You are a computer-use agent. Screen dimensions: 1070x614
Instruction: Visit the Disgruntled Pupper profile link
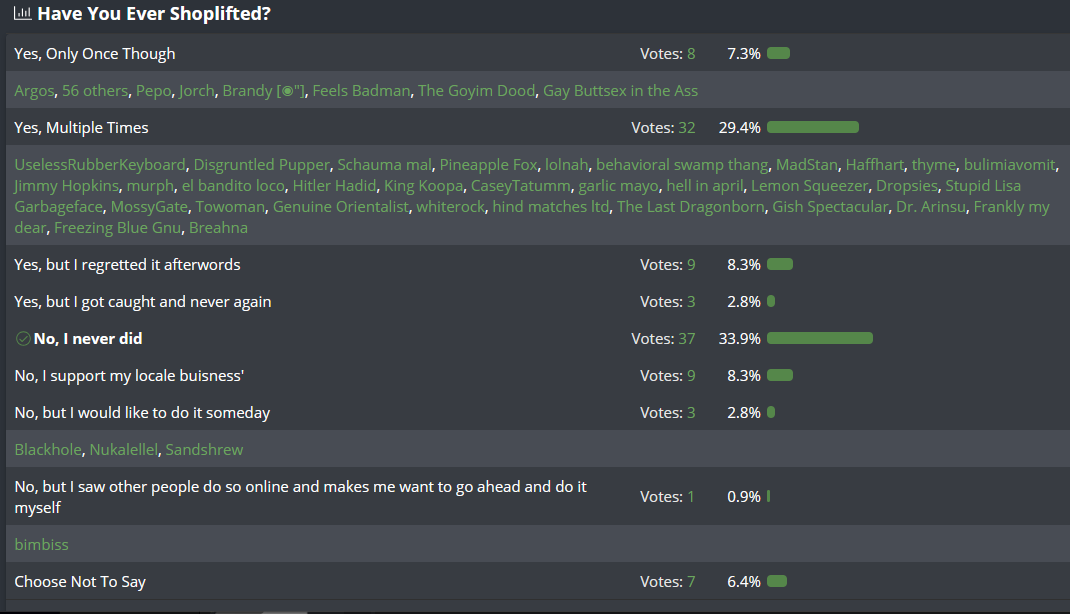pos(261,164)
